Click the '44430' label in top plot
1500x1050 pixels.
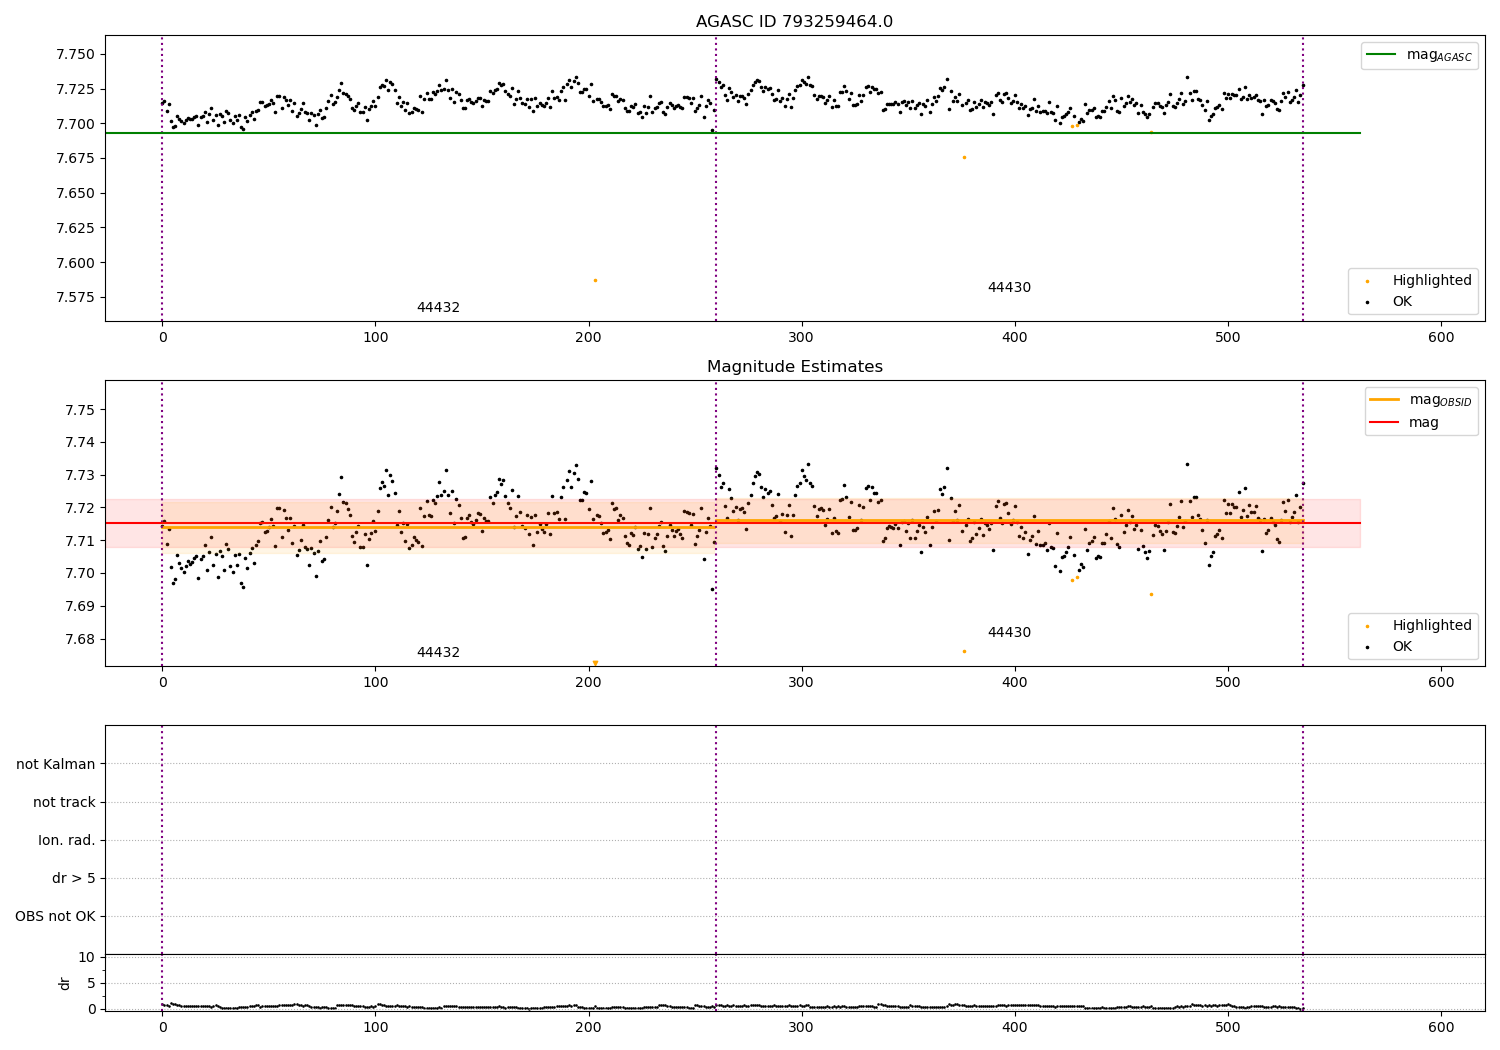(1009, 288)
